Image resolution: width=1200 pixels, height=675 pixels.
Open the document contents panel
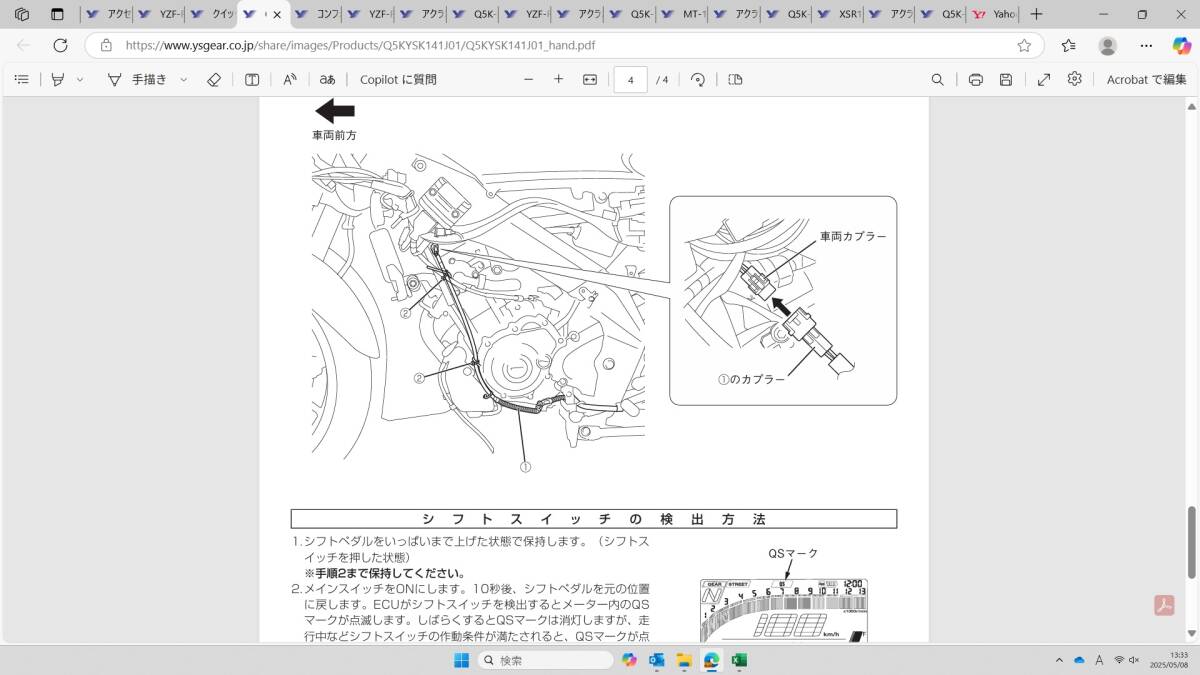point(21,79)
